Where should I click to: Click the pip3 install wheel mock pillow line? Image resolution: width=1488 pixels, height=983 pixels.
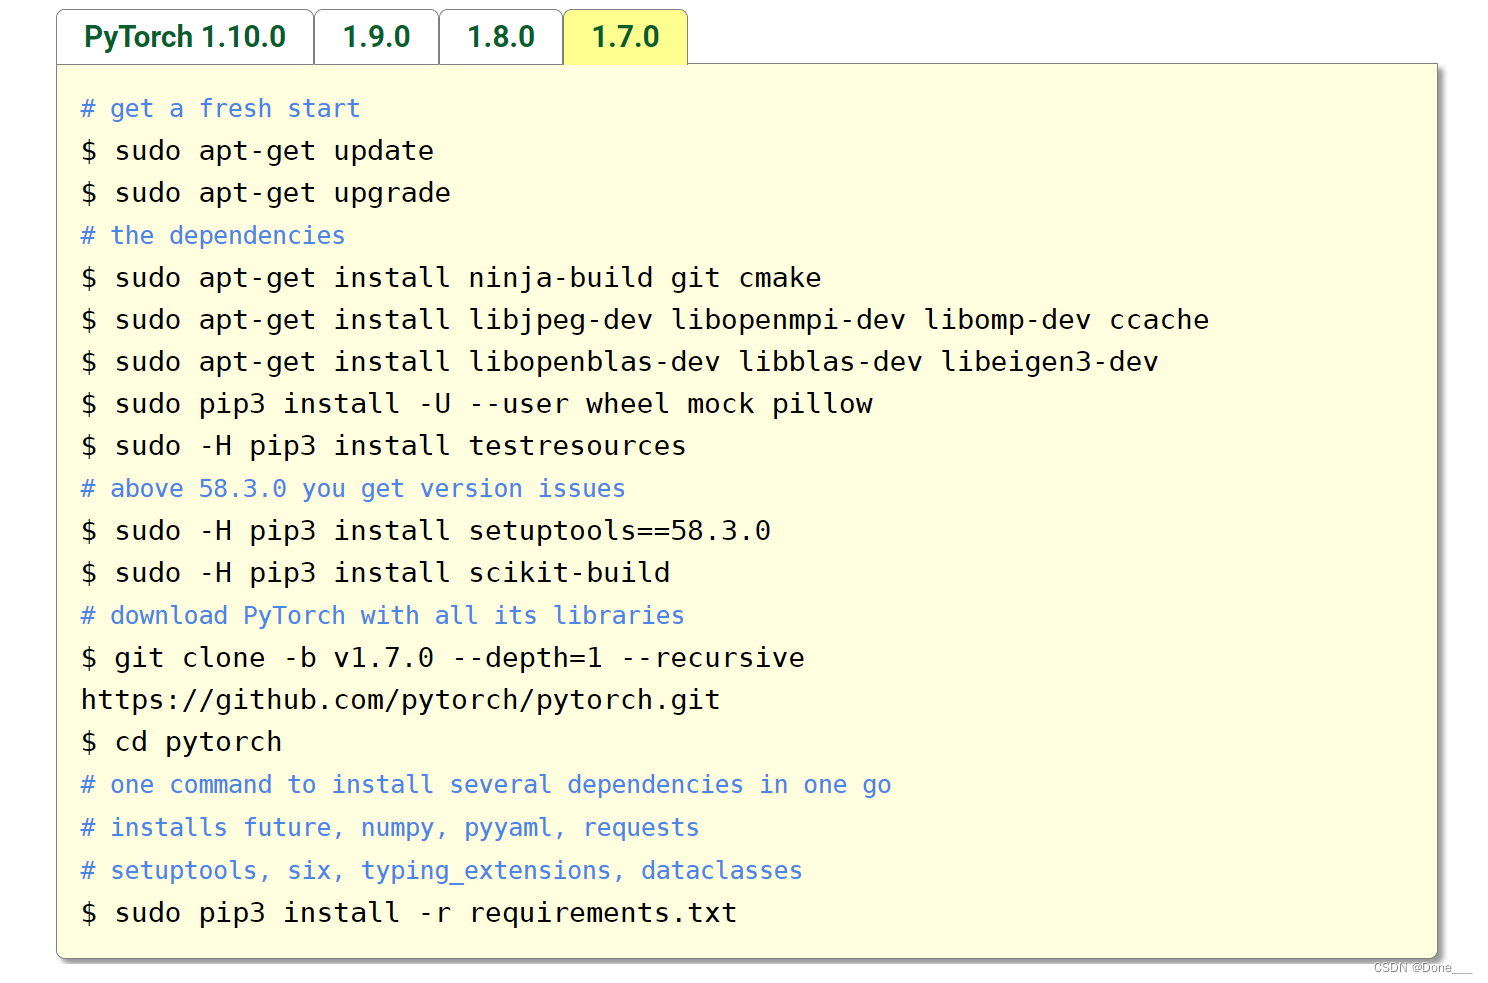[x=477, y=404]
